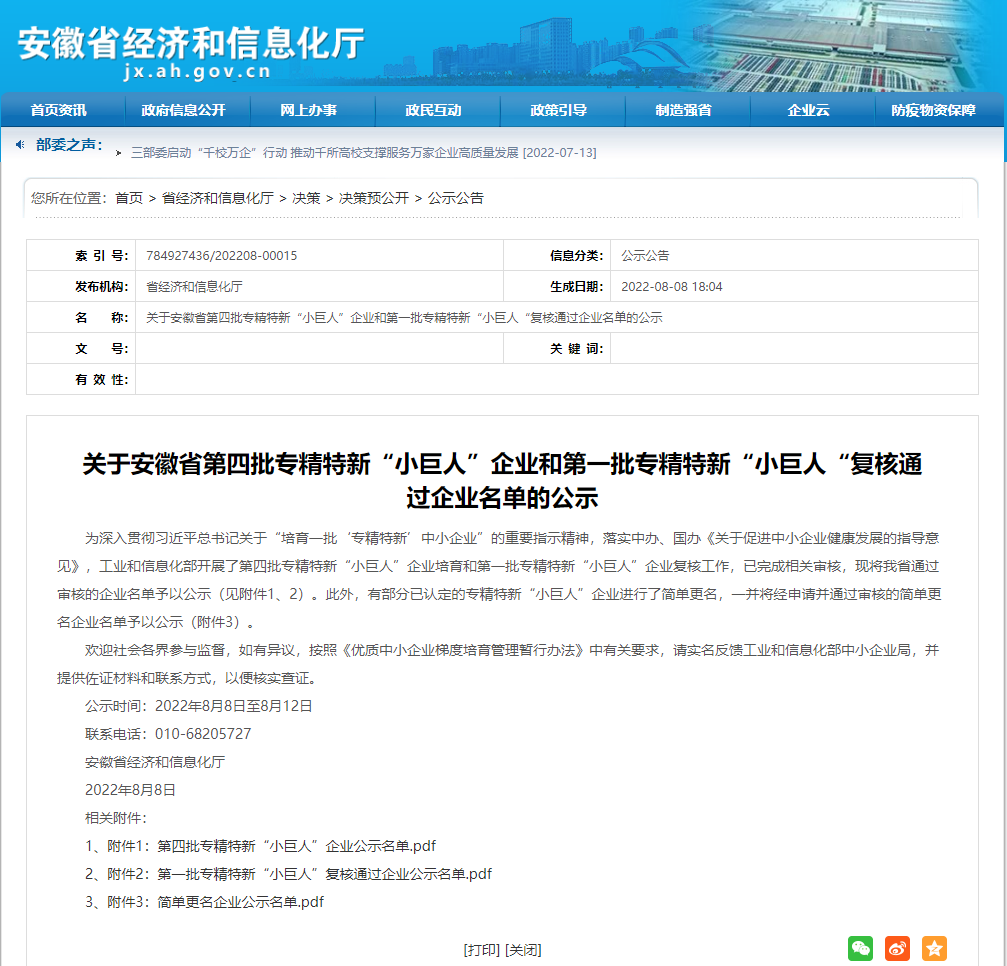This screenshot has width=1007, height=966.
Task: Select the 政策引导 navigation item
Action: pos(558,110)
